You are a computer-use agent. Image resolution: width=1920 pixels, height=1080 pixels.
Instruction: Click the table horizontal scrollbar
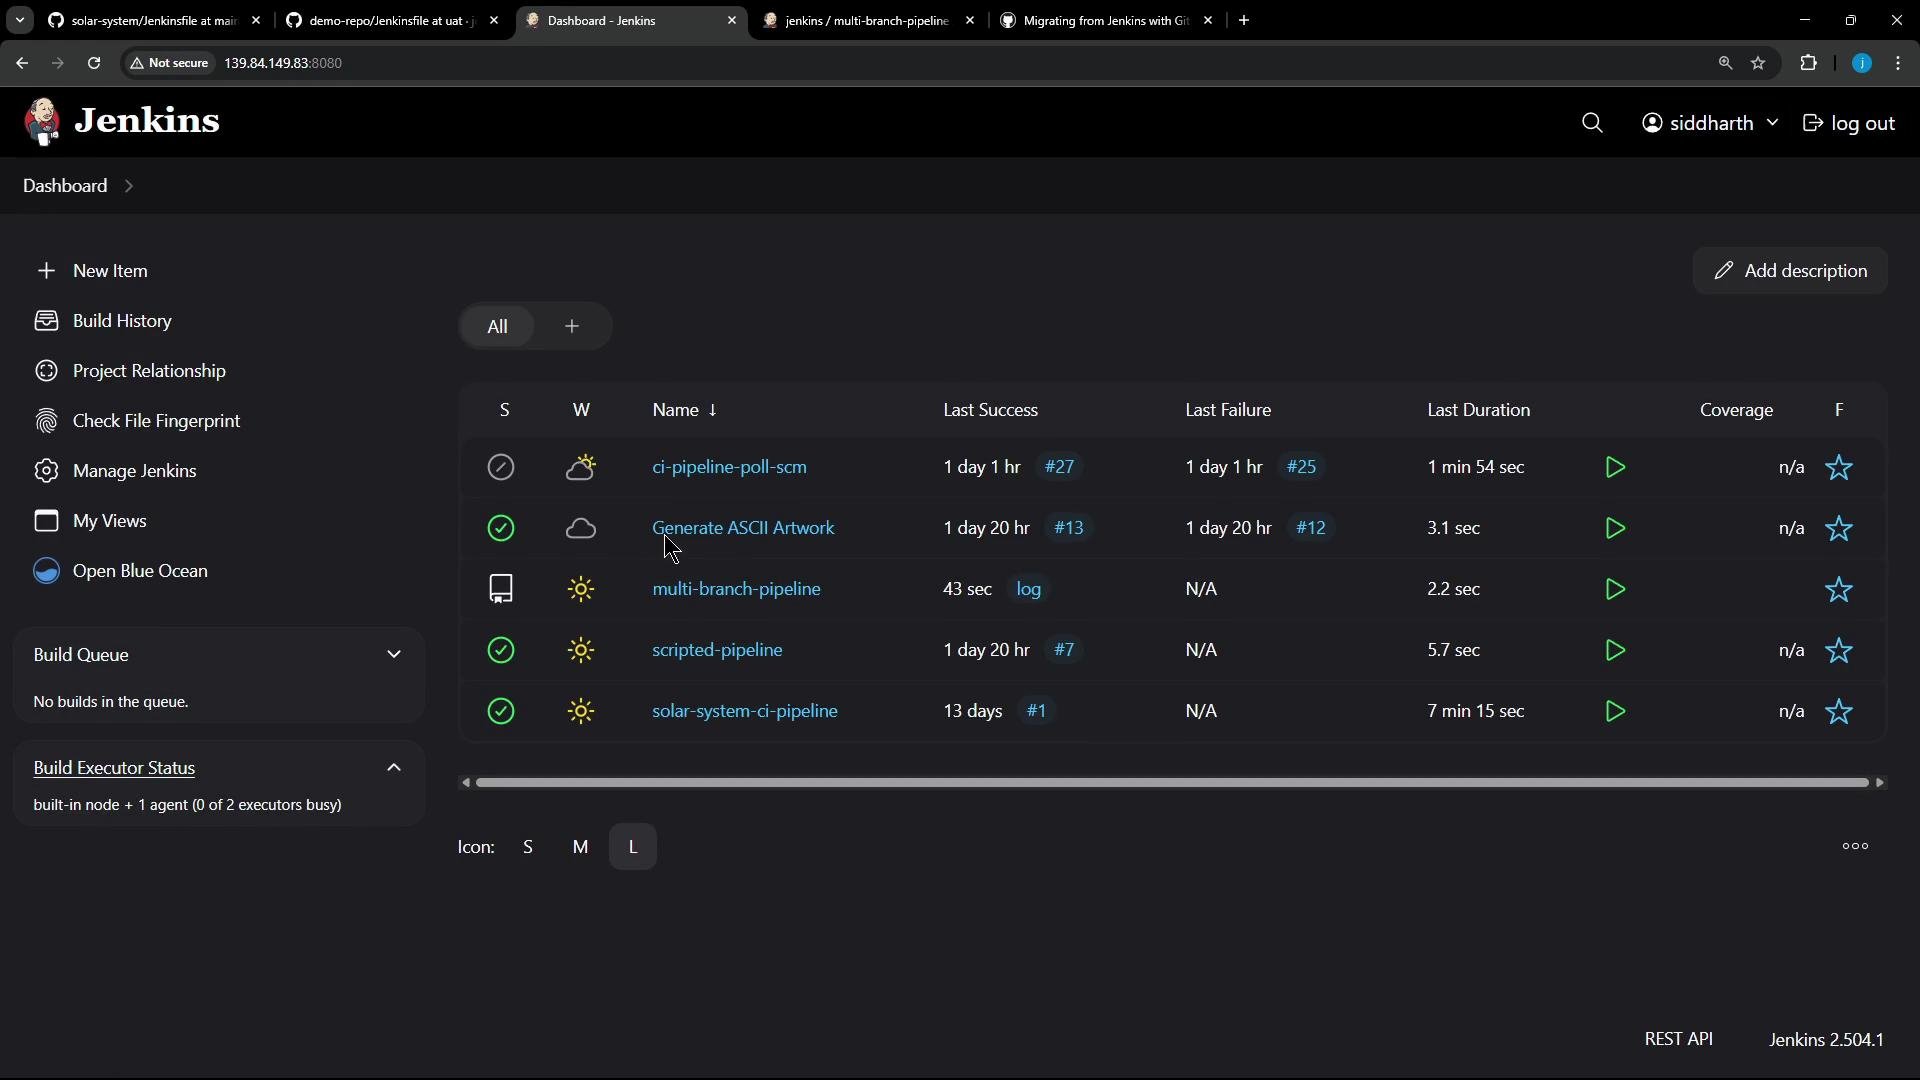[x=1172, y=783]
